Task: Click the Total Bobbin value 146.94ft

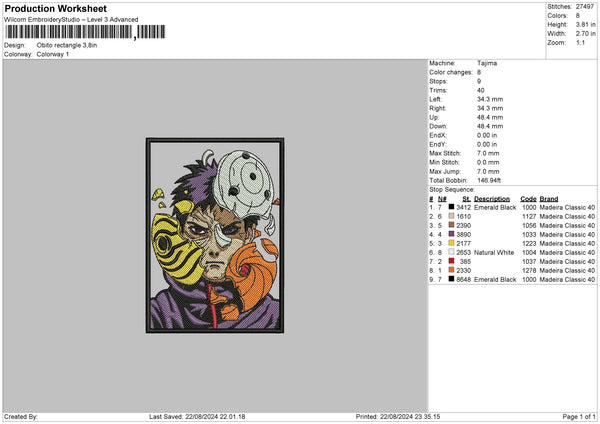Action: (x=489, y=180)
